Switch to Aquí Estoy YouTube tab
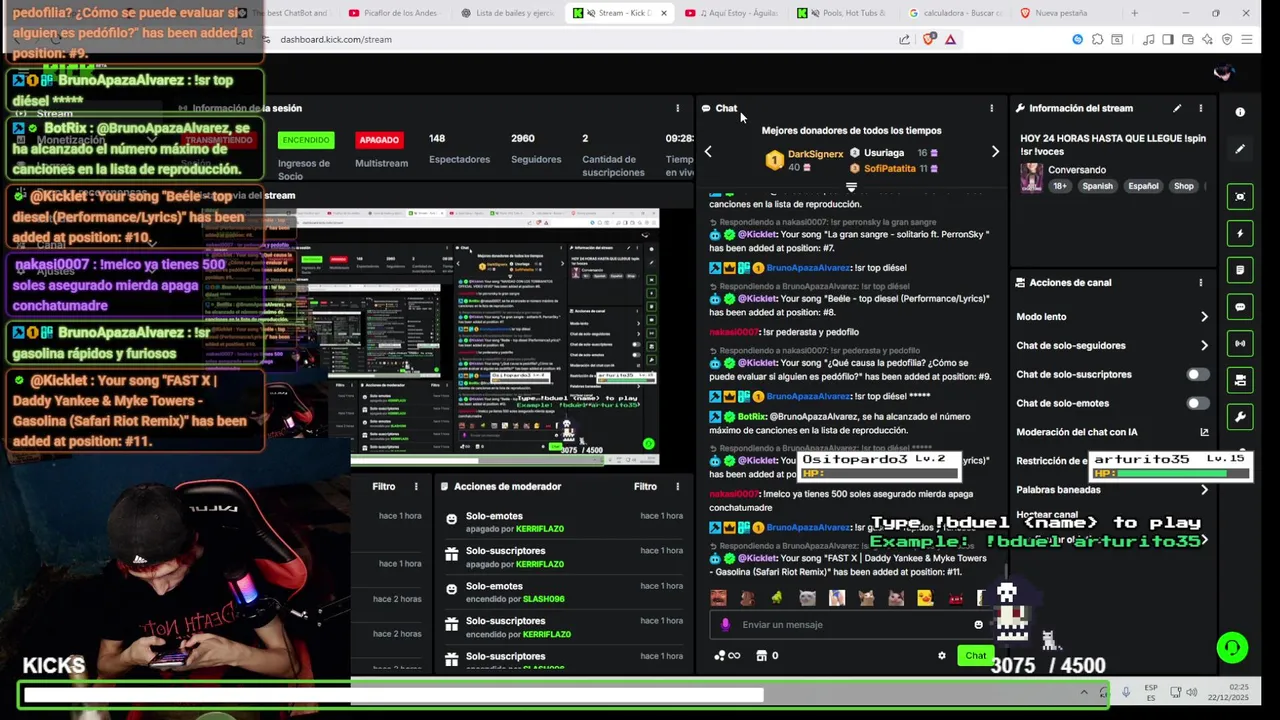Viewport: 1280px width, 720px height. point(731,13)
